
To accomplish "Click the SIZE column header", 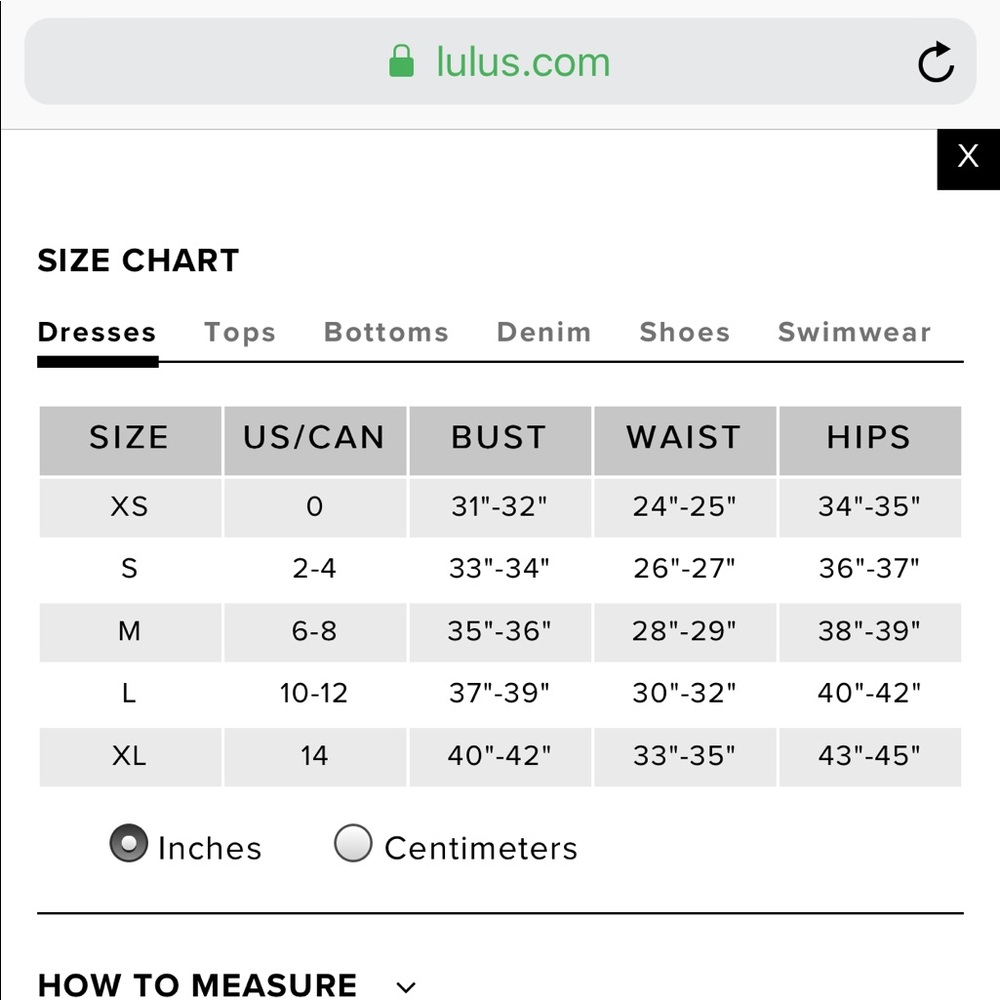I will [x=130, y=440].
